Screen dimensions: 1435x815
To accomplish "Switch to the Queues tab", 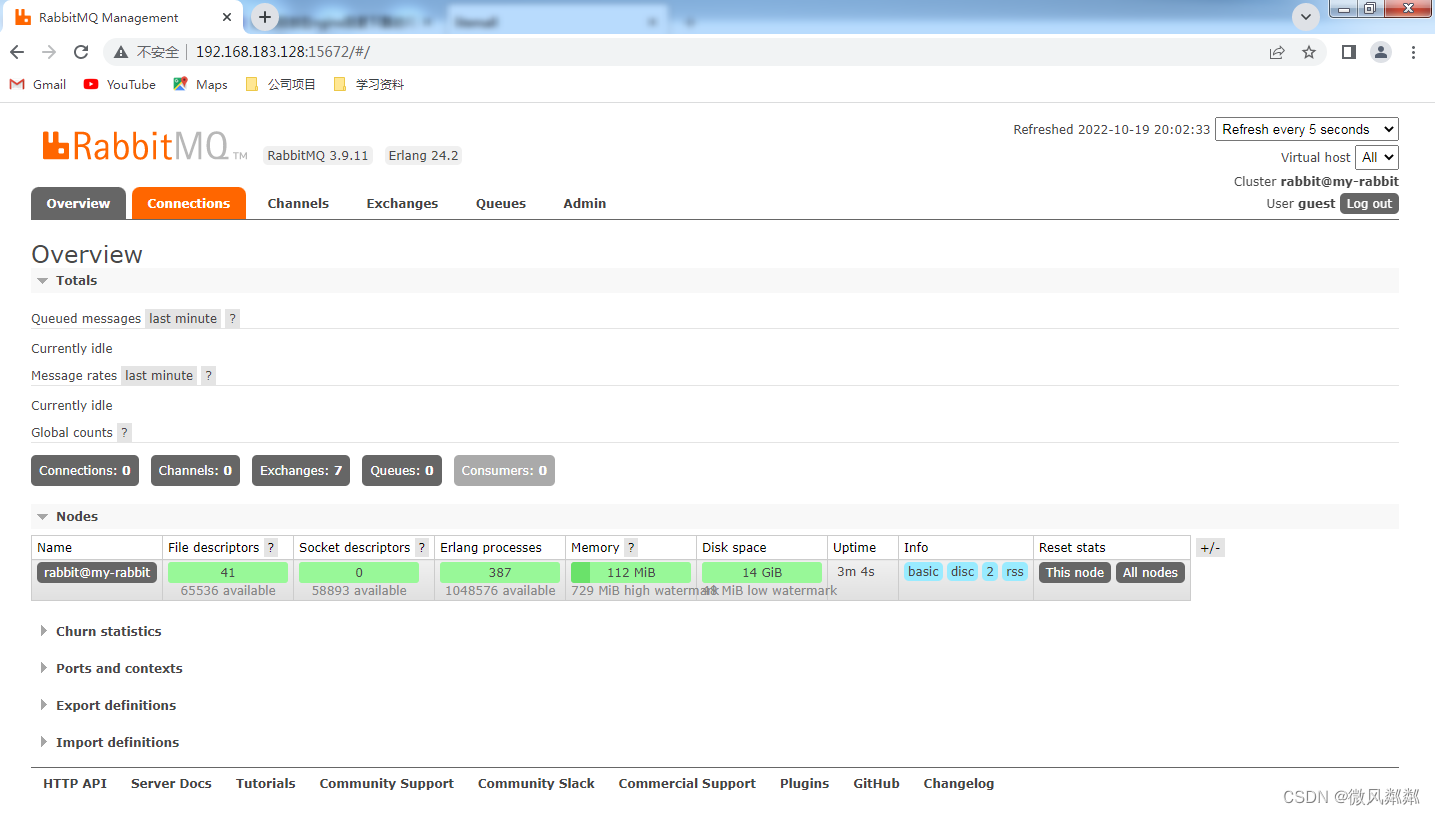I will (x=501, y=203).
